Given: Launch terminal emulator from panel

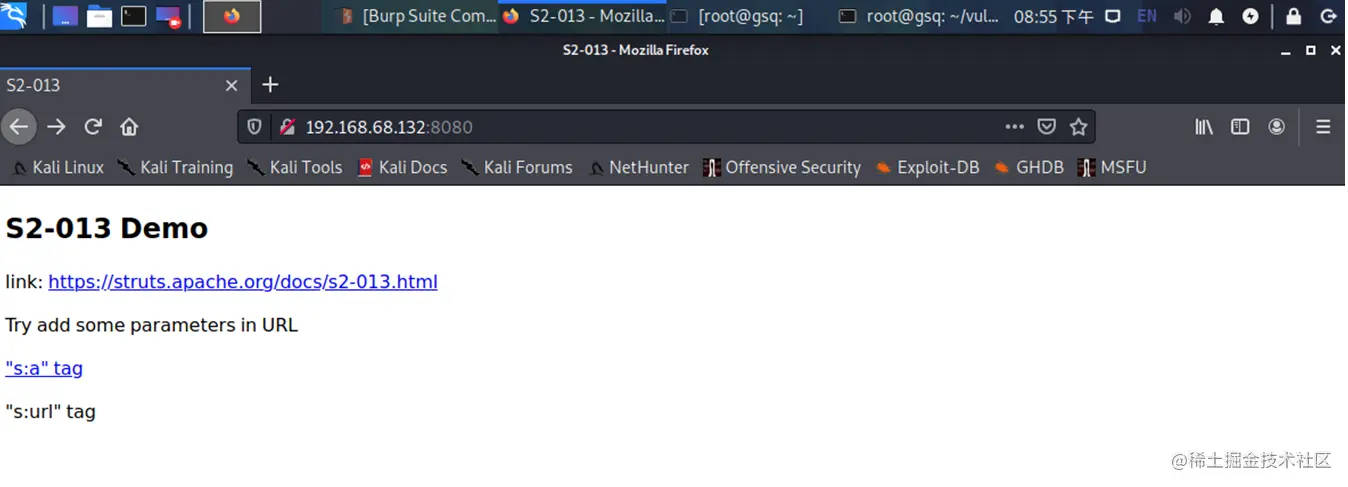Looking at the screenshot, I should pyautogui.click(x=133, y=16).
